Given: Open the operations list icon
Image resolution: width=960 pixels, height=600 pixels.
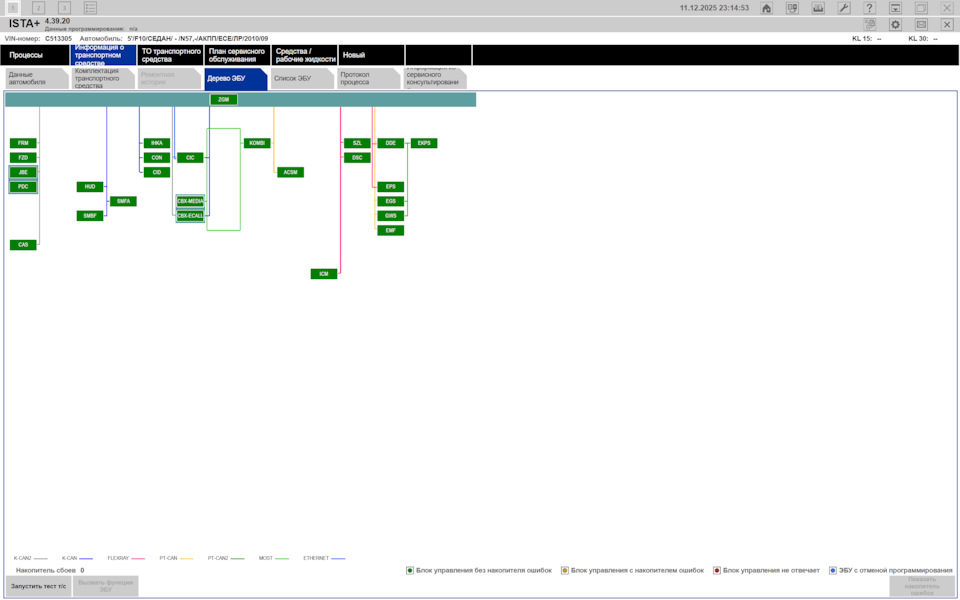Looking at the screenshot, I should pos(90,8).
